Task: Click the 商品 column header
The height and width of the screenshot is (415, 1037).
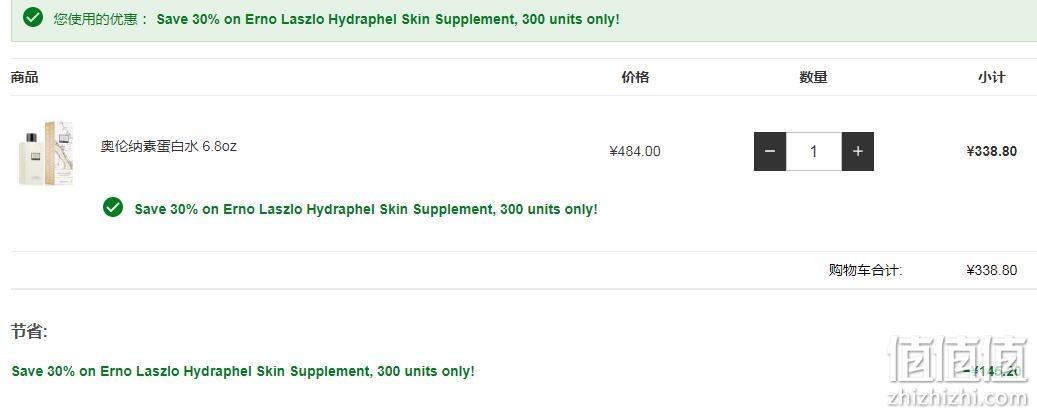Action: tap(24, 77)
